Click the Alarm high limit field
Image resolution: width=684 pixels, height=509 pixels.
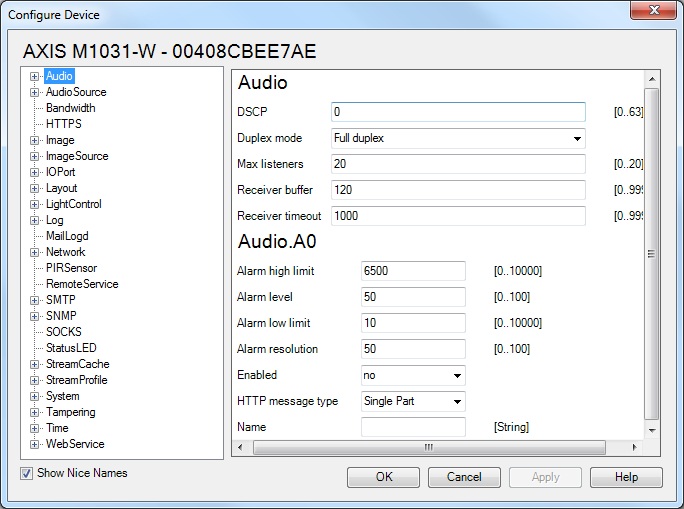(413, 271)
